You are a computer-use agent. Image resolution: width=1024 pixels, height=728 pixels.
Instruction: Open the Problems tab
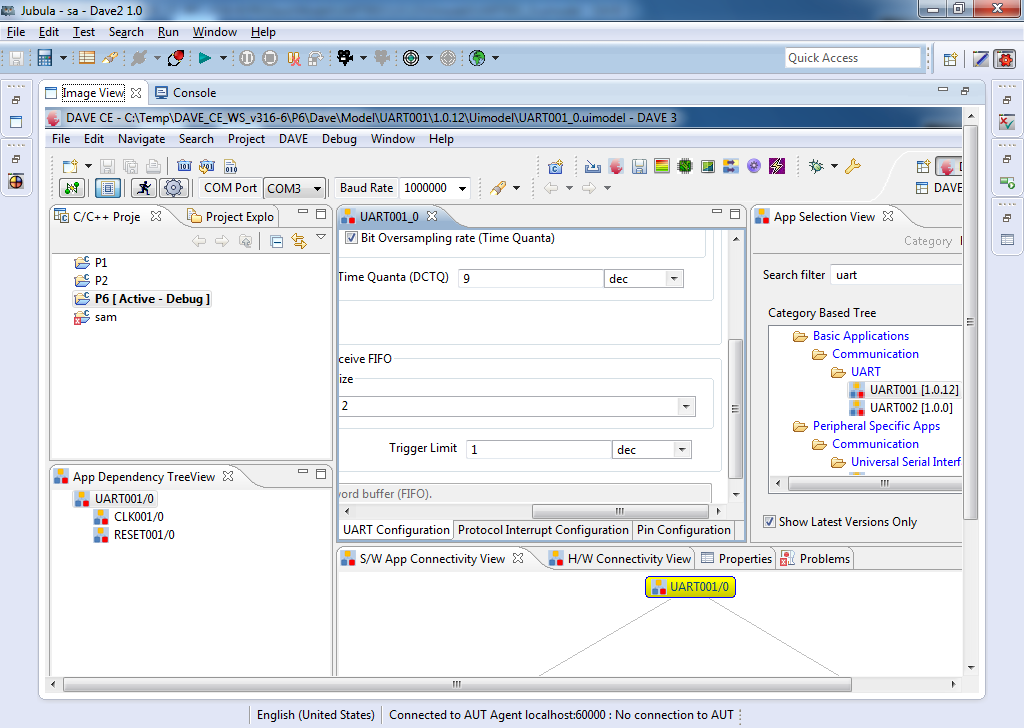coord(816,559)
